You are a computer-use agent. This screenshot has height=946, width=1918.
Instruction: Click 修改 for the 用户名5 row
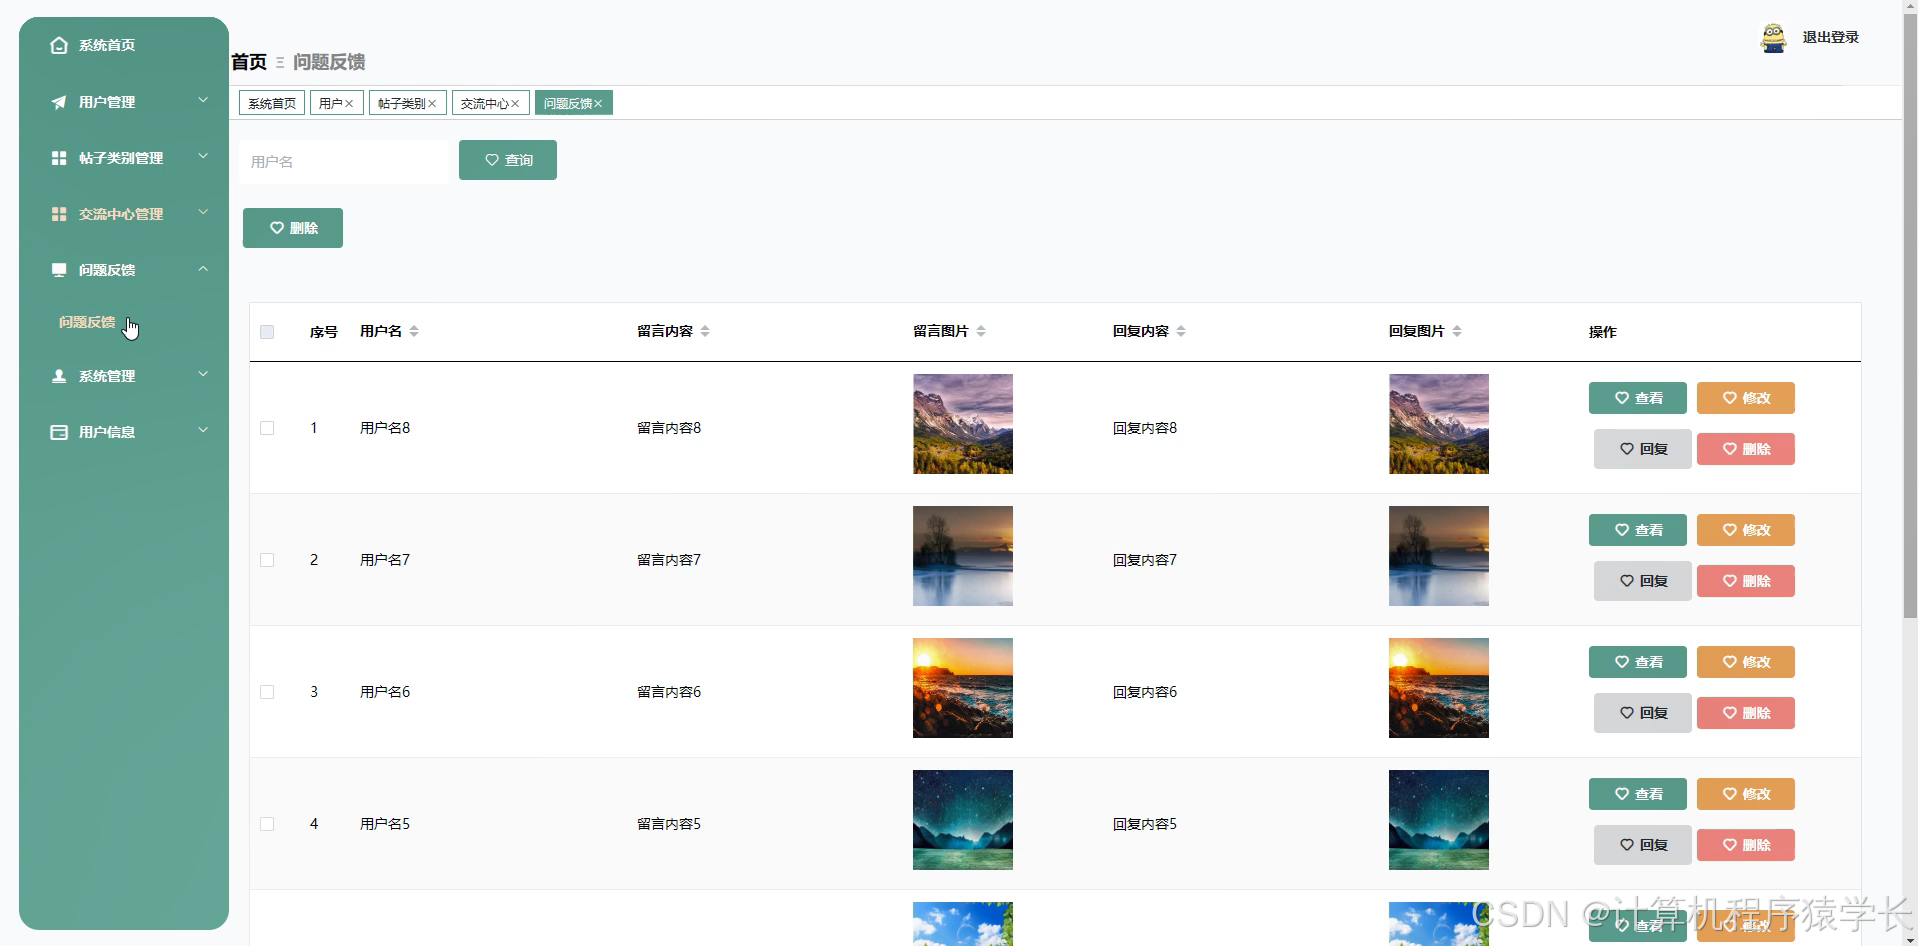1746,794
